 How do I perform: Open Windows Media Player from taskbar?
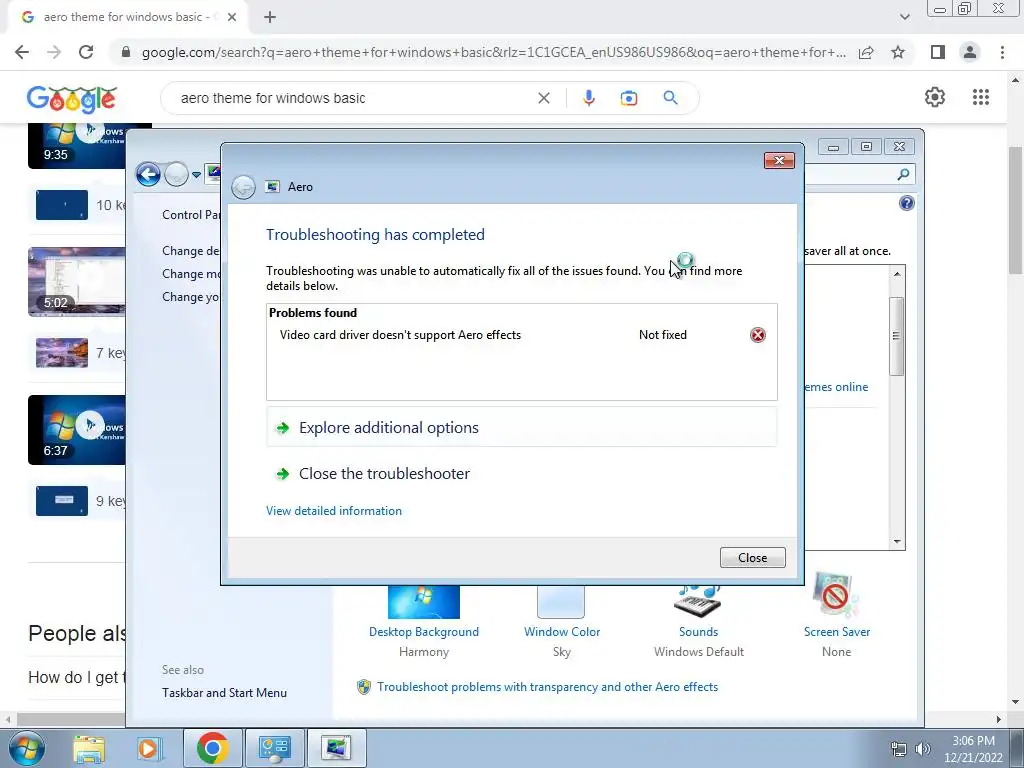coord(148,748)
